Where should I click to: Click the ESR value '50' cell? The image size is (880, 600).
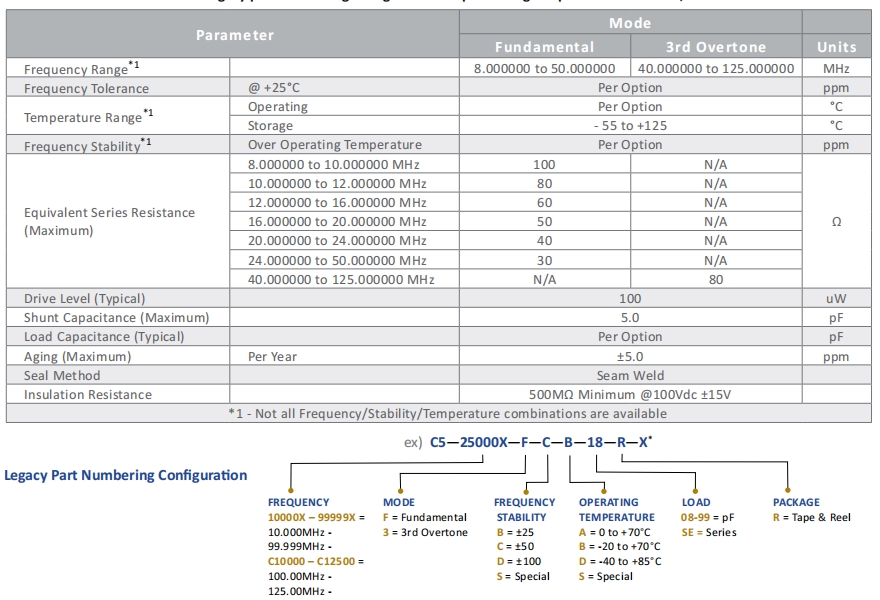pos(544,222)
